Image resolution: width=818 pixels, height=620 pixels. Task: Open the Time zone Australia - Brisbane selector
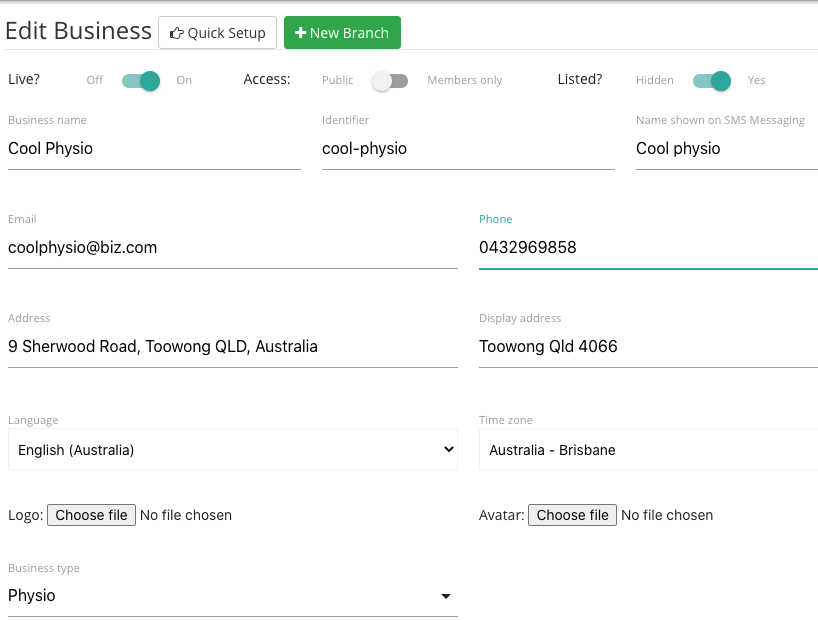click(648, 449)
